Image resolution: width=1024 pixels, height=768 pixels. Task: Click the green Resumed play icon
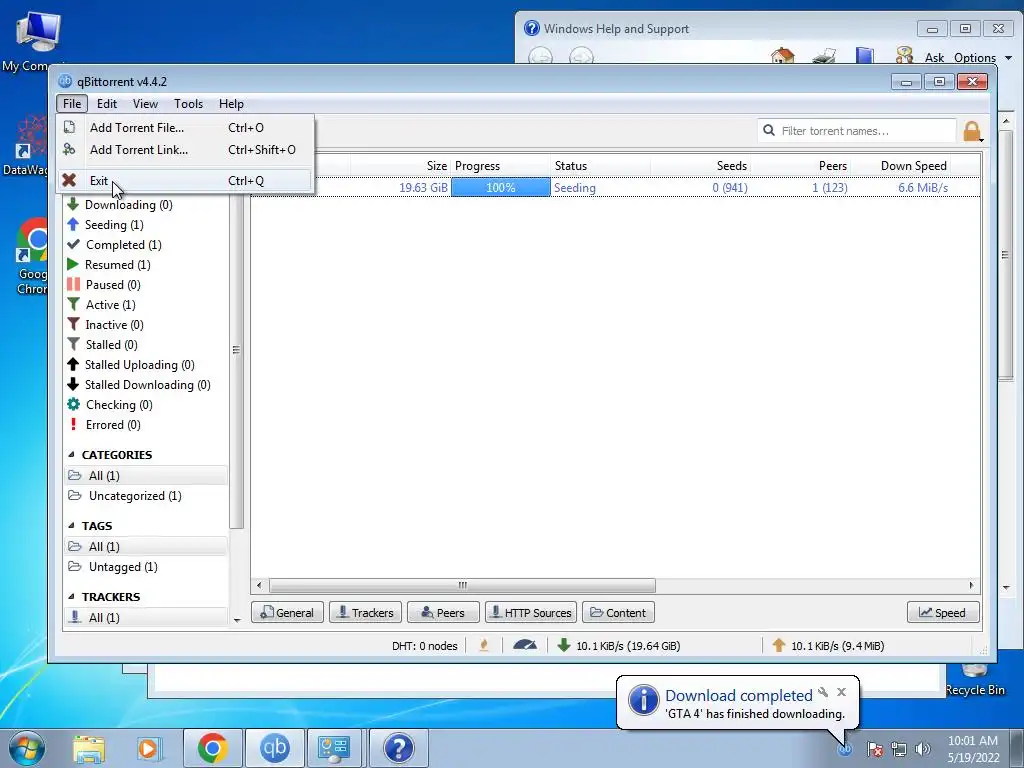pyautogui.click(x=73, y=264)
